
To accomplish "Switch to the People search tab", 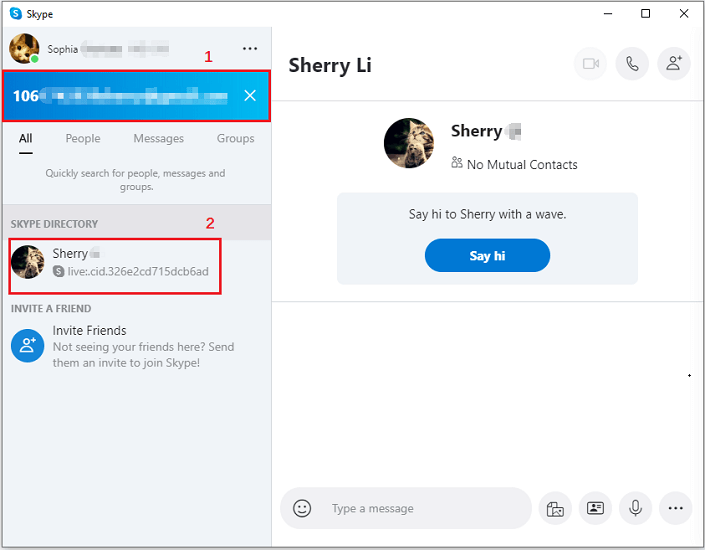I will coord(83,139).
